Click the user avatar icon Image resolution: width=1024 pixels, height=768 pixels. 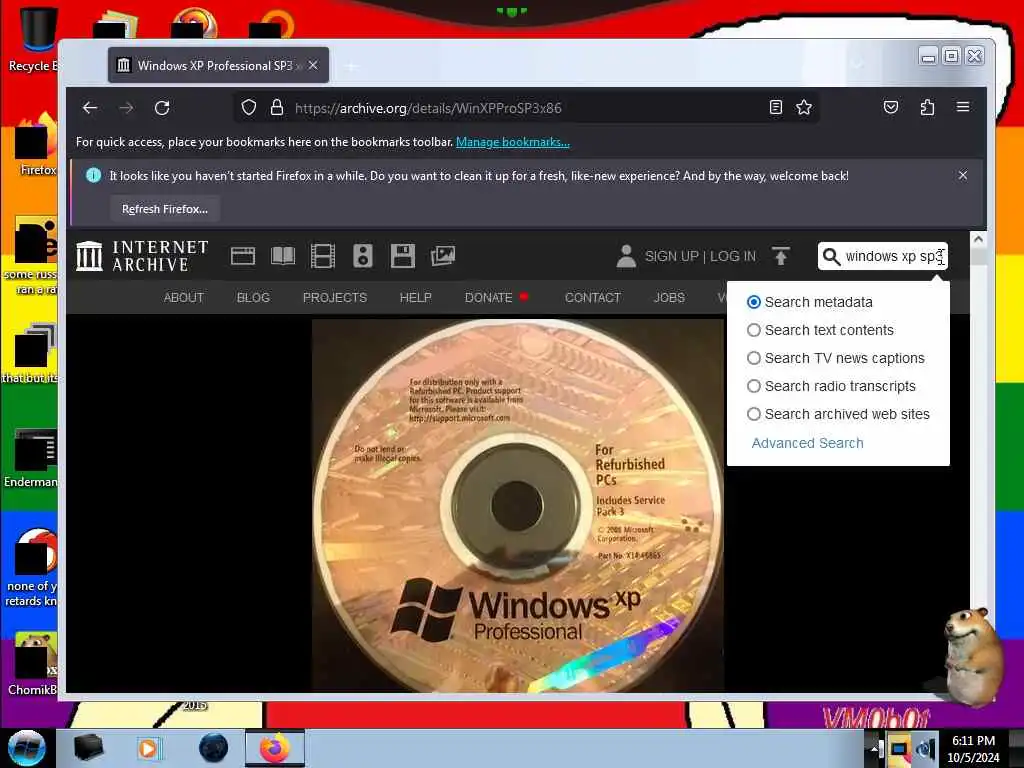(x=626, y=256)
